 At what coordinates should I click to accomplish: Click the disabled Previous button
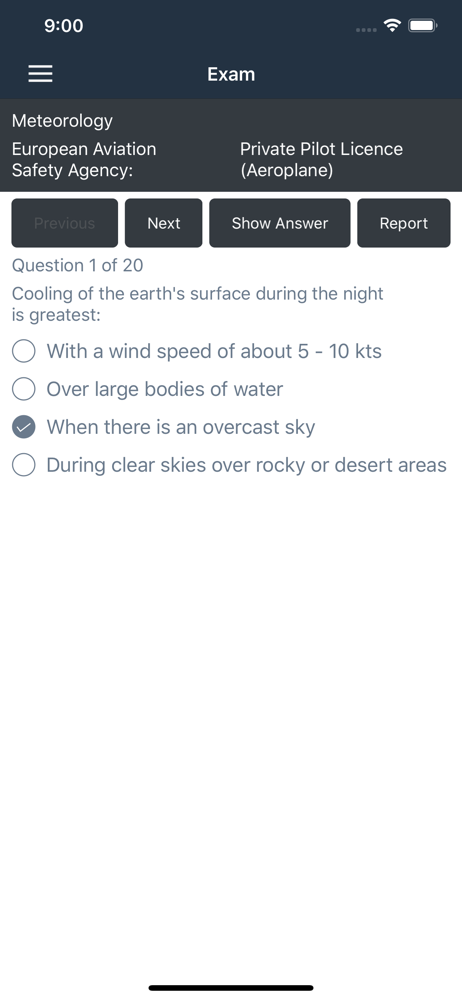(x=64, y=223)
